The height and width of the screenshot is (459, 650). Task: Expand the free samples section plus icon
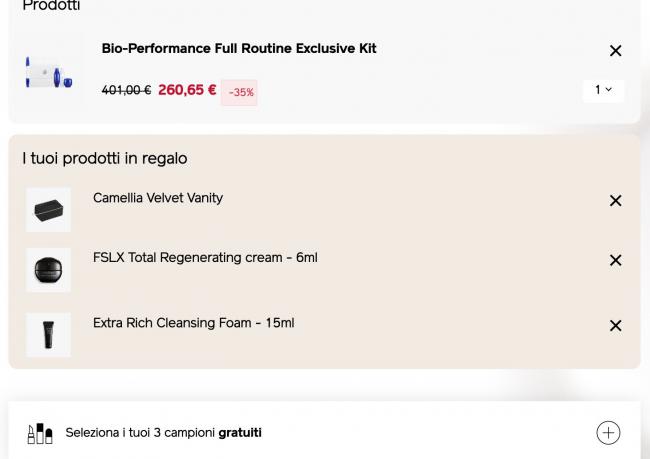[x=608, y=433]
